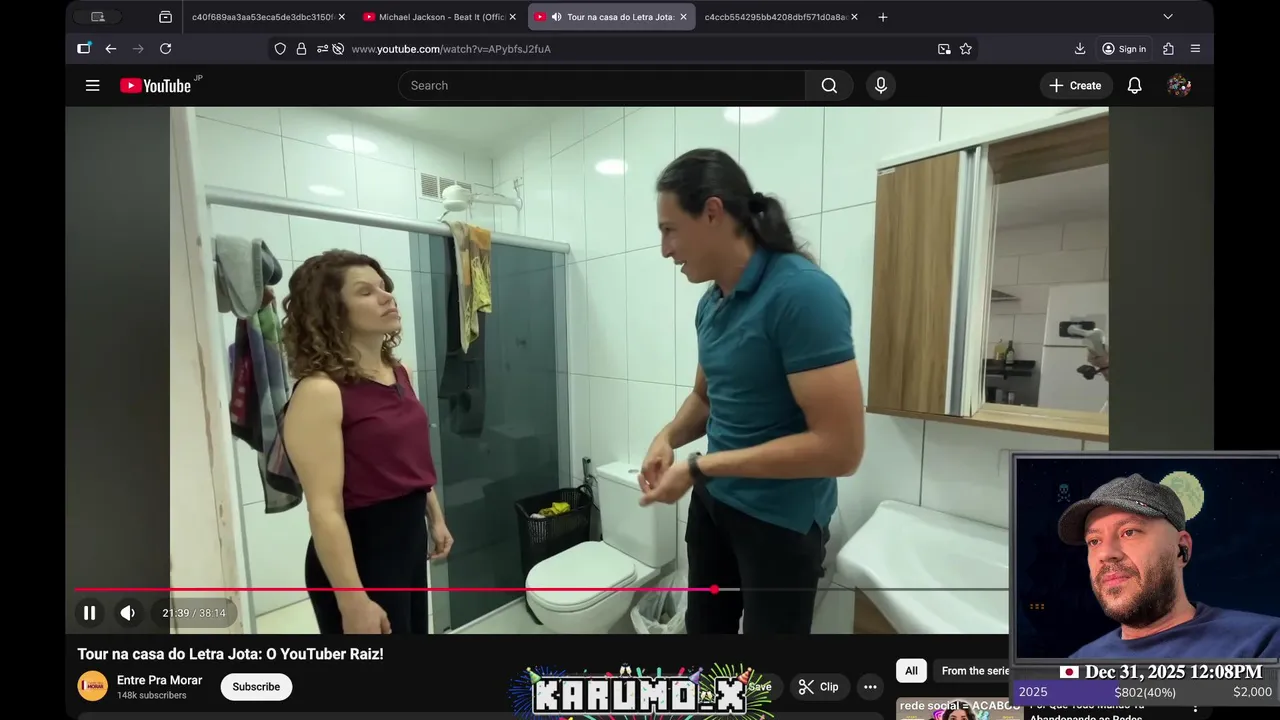Show site security padlock info

pos(301,49)
